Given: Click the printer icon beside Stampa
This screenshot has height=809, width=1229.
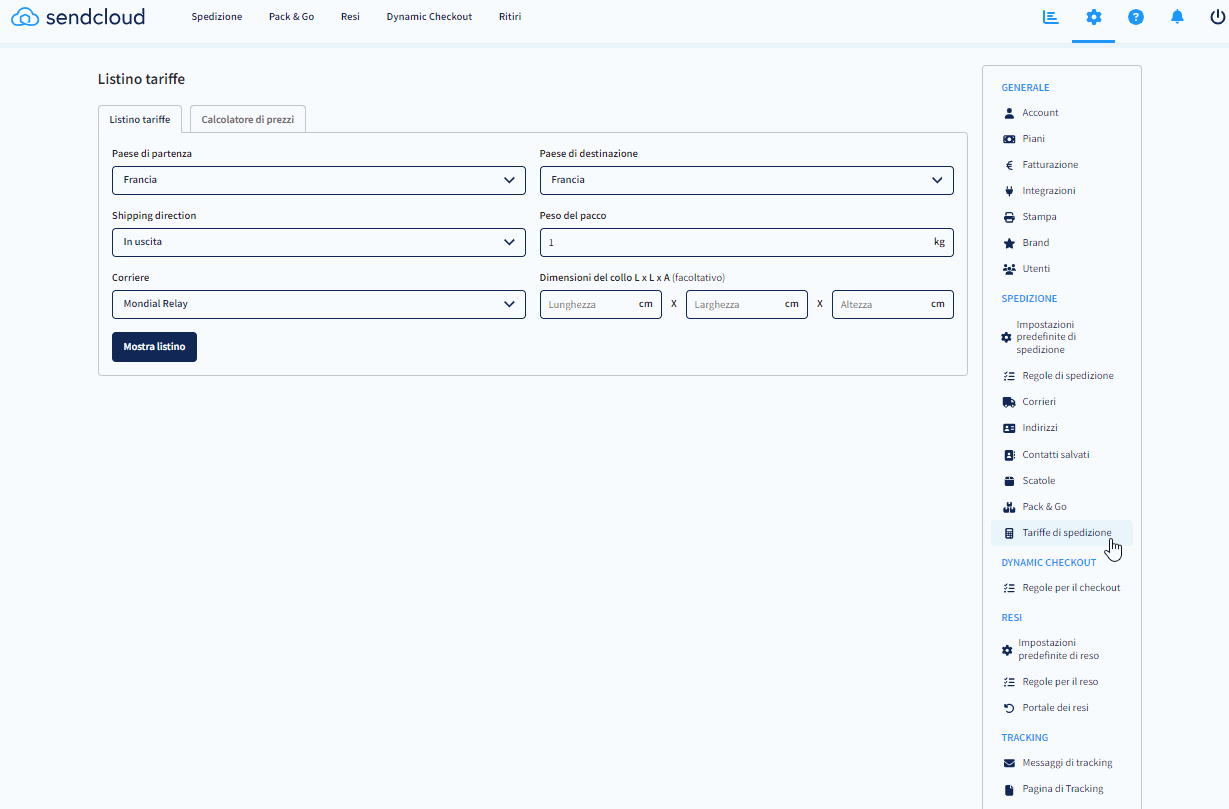Looking at the screenshot, I should click(1009, 217).
